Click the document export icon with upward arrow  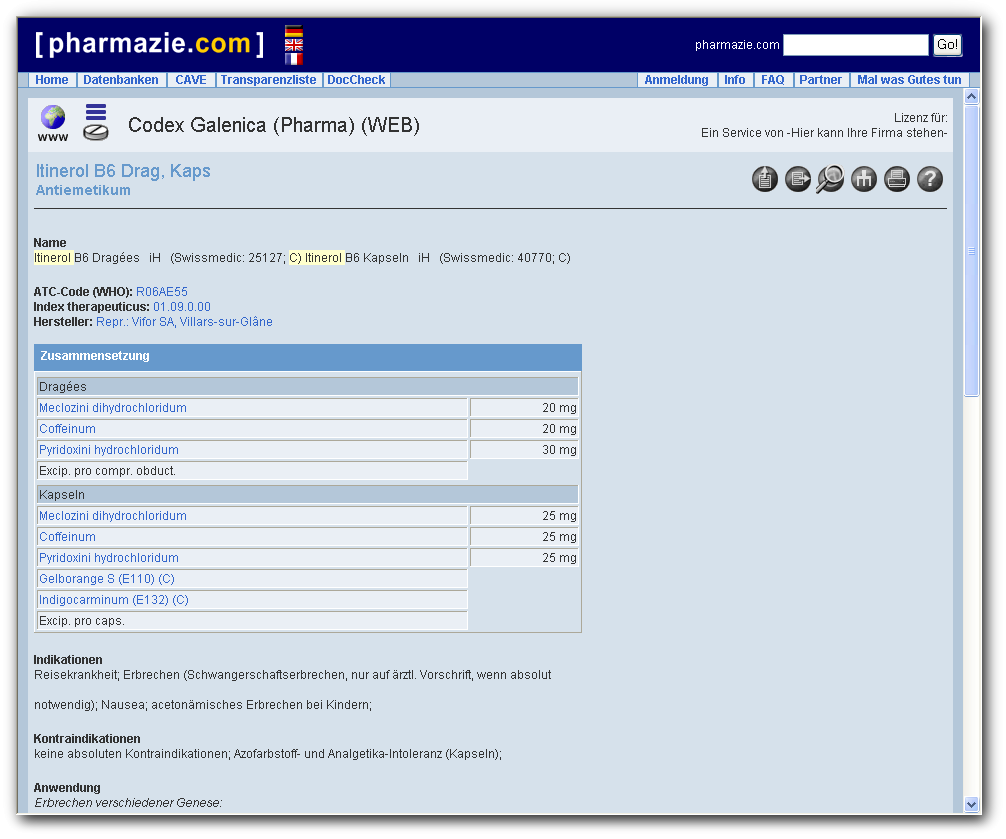pyautogui.click(x=765, y=179)
